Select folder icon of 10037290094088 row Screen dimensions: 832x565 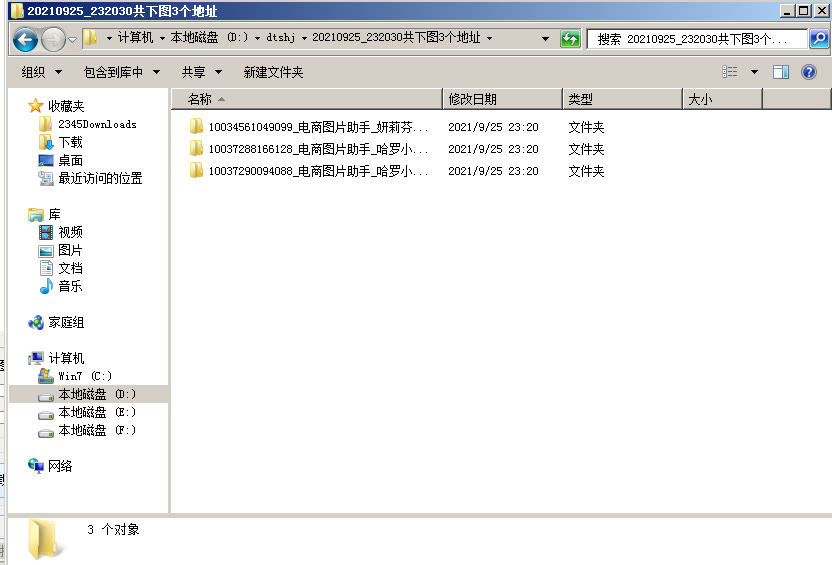coord(196,170)
